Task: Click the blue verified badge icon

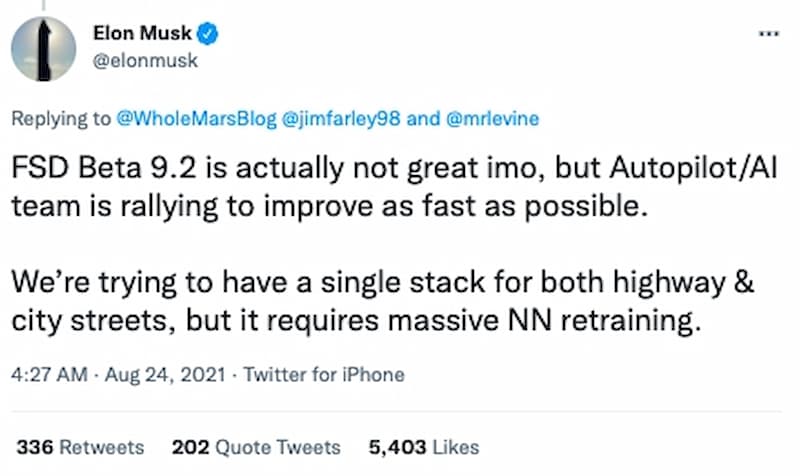Action: 208,35
